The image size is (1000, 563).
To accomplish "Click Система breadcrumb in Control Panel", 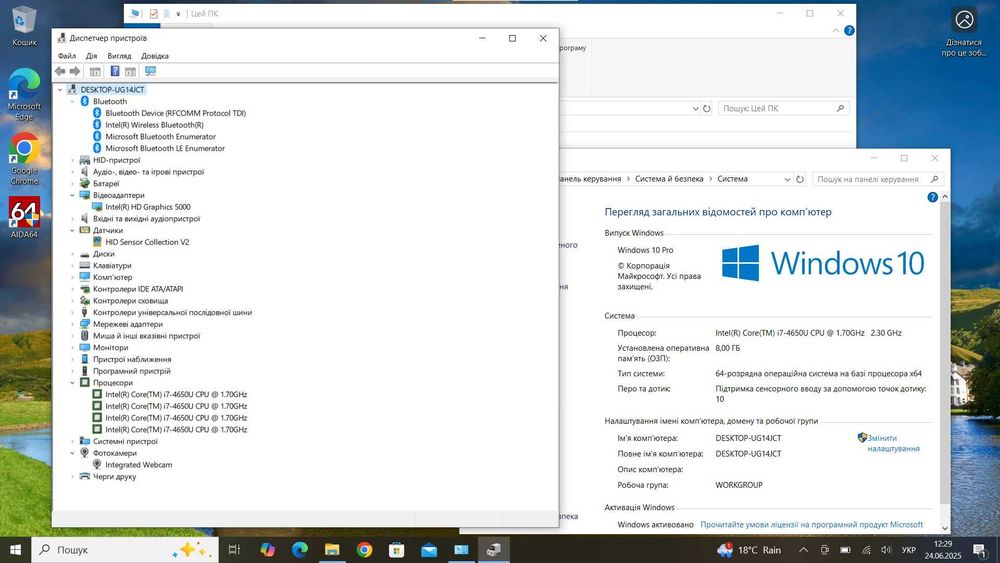I will 732,179.
